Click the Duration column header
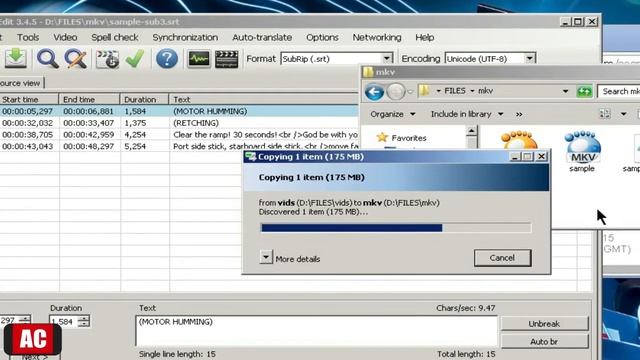Image resolution: width=640 pixels, height=360 pixels. (x=144, y=99)
